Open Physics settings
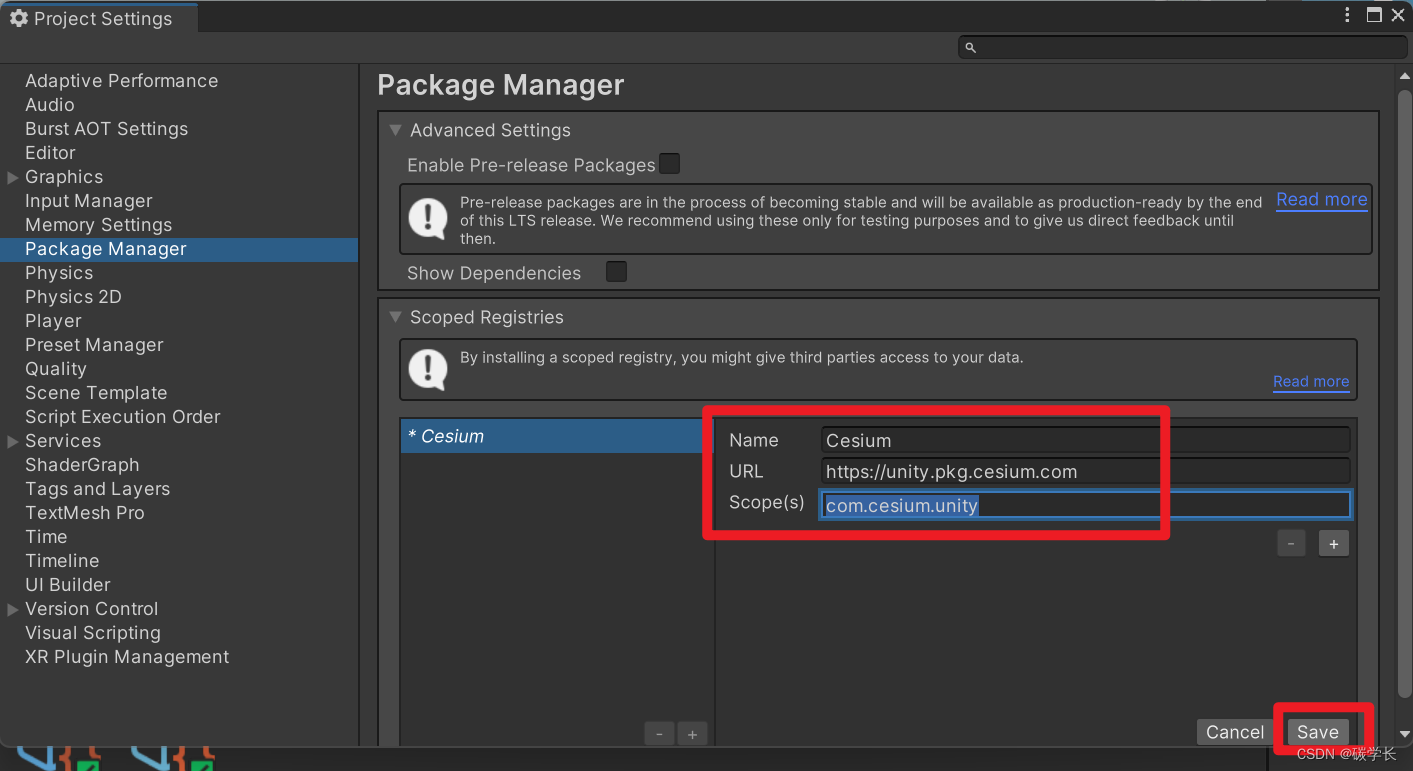 pos(59,273)
